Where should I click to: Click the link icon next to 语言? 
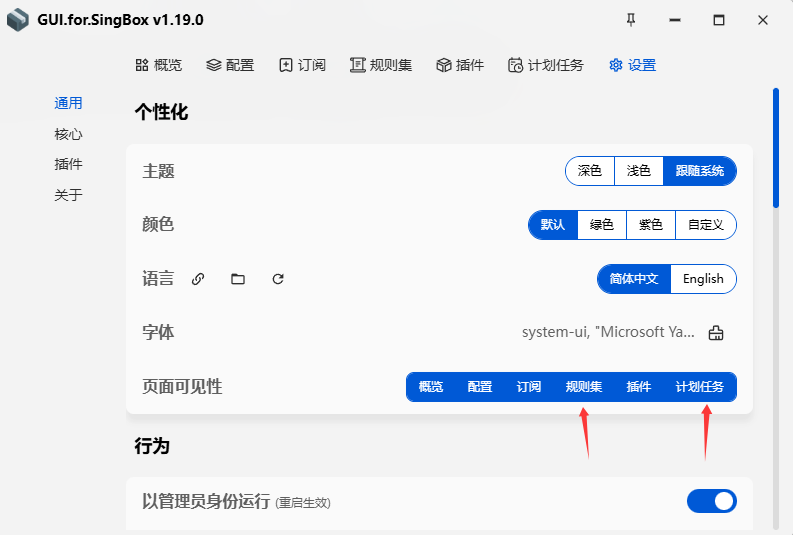198,279
